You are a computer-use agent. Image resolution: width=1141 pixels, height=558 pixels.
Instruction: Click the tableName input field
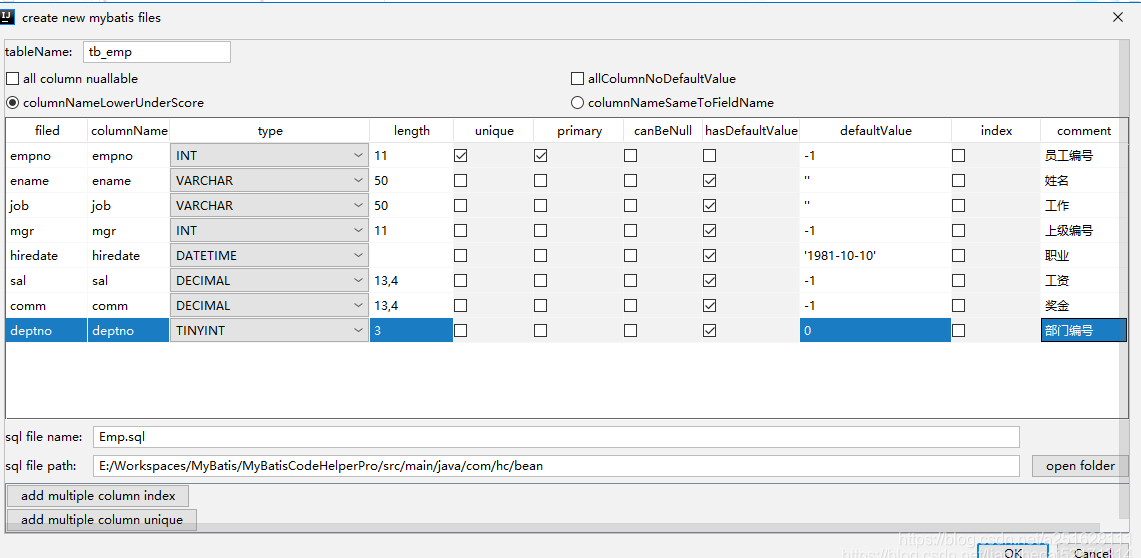pos(156,52)
